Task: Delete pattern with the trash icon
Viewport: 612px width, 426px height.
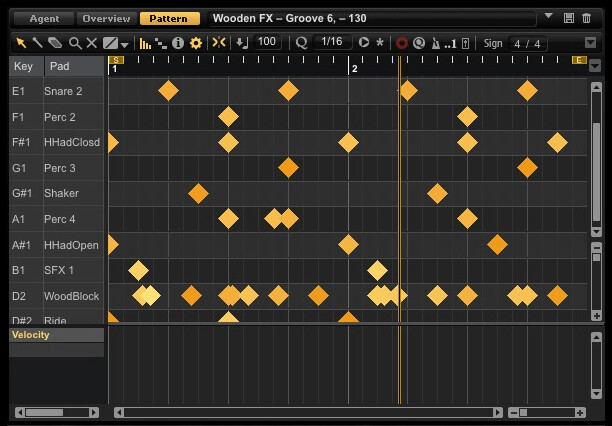Action: (586, 18)
